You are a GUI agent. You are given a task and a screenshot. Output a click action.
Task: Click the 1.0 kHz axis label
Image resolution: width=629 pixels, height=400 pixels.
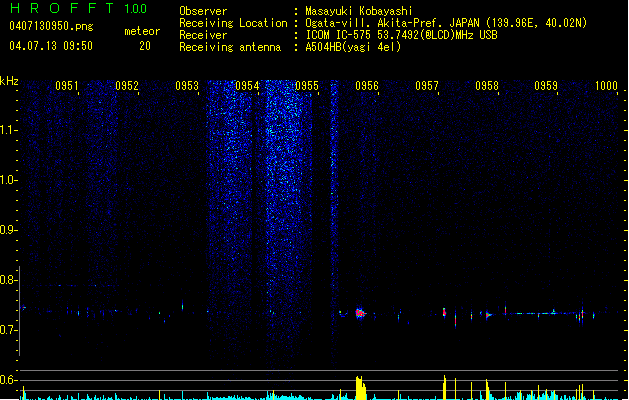point(8,180)
